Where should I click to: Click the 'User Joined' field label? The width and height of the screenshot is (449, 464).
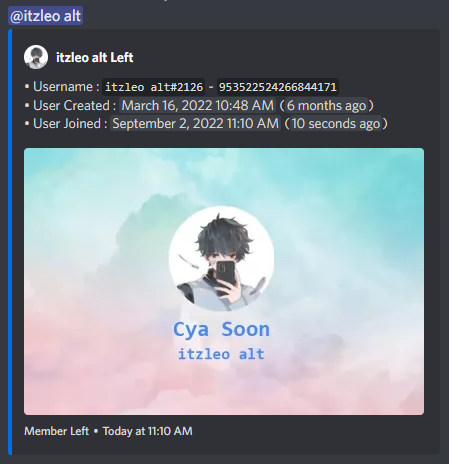(x=67, y=123)
